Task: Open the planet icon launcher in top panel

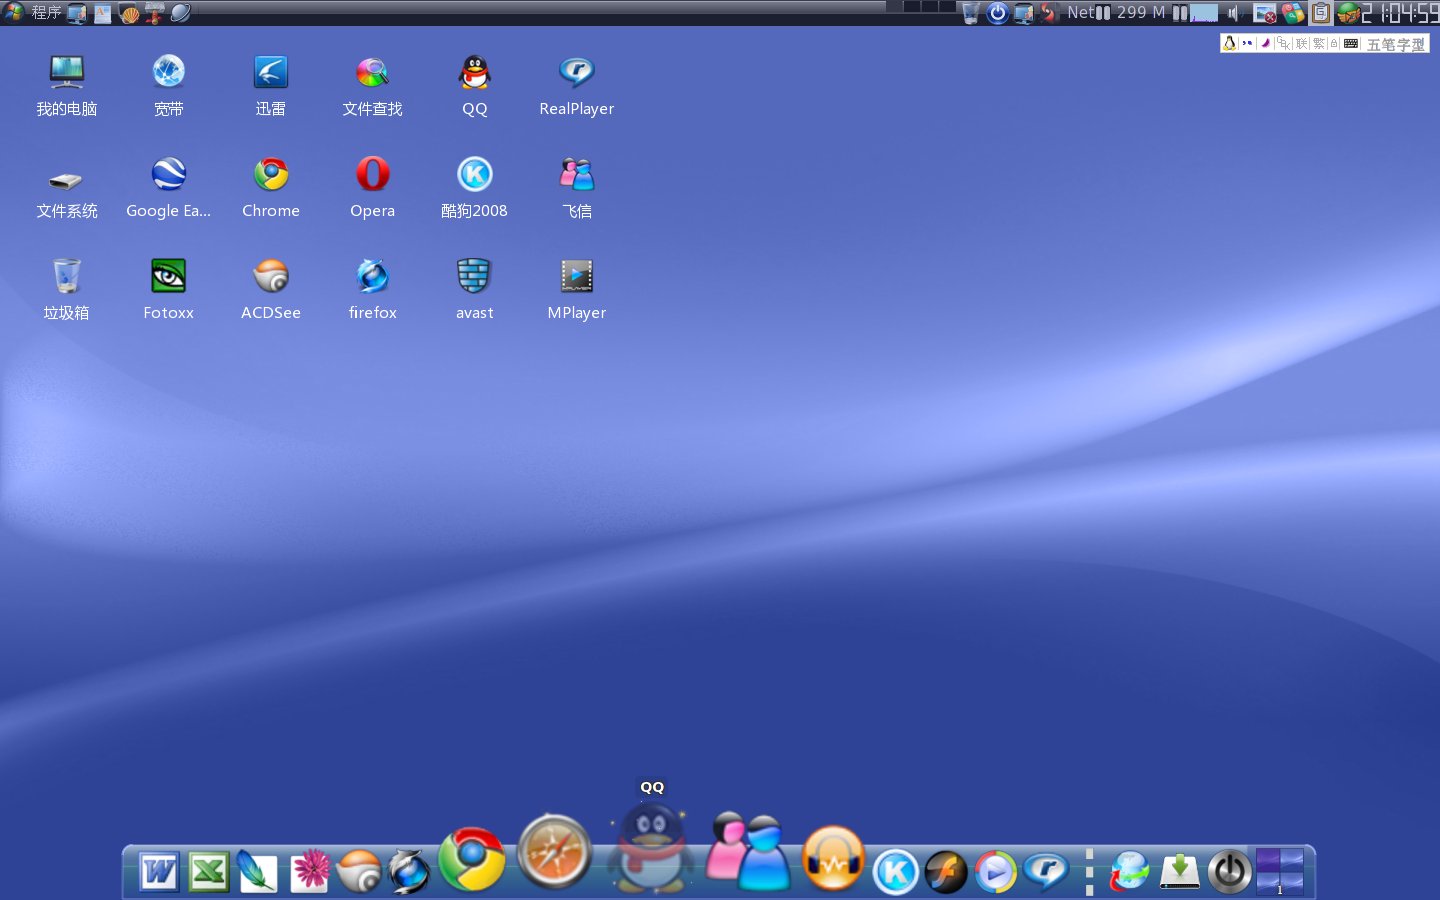Action: pyautogui.click(x=181, y=13)
